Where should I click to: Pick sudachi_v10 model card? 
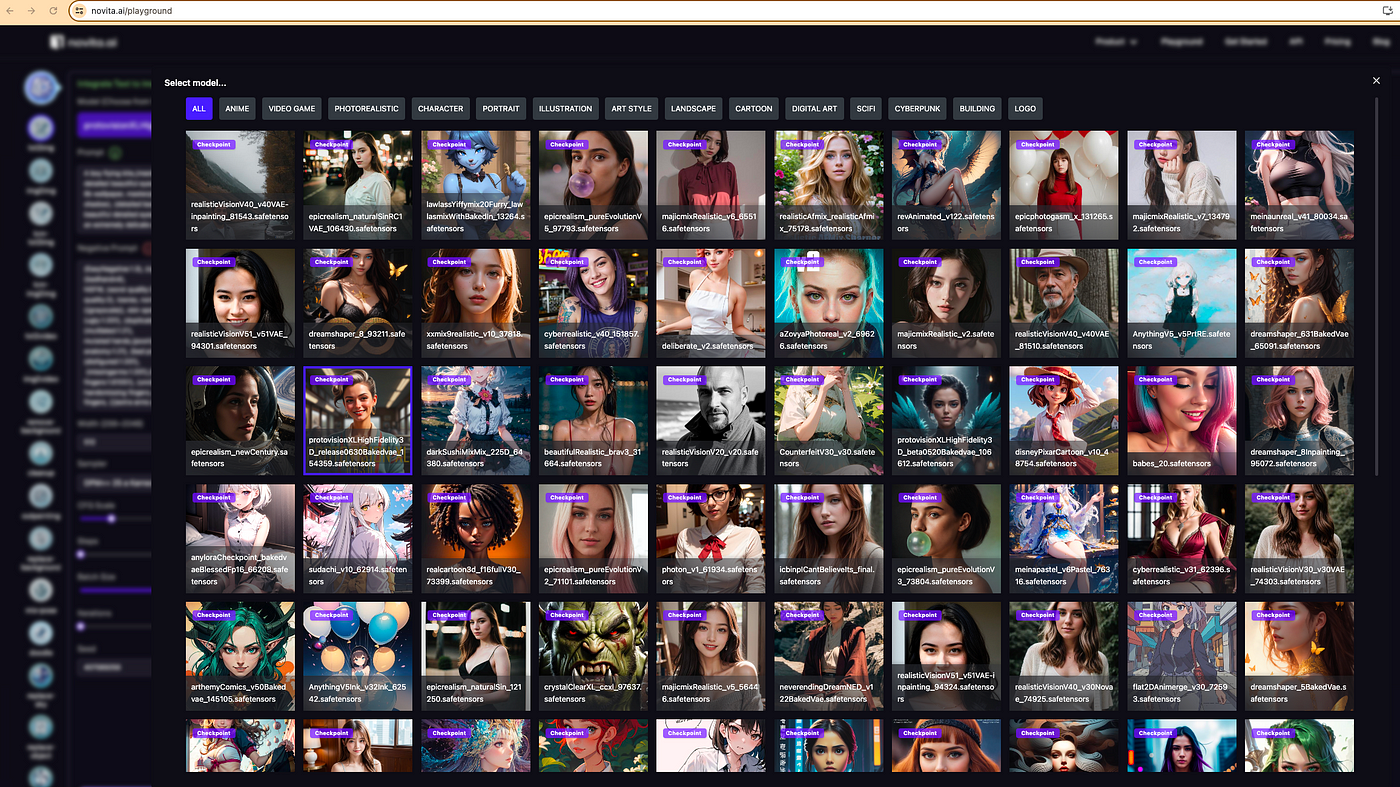(358, 538)
